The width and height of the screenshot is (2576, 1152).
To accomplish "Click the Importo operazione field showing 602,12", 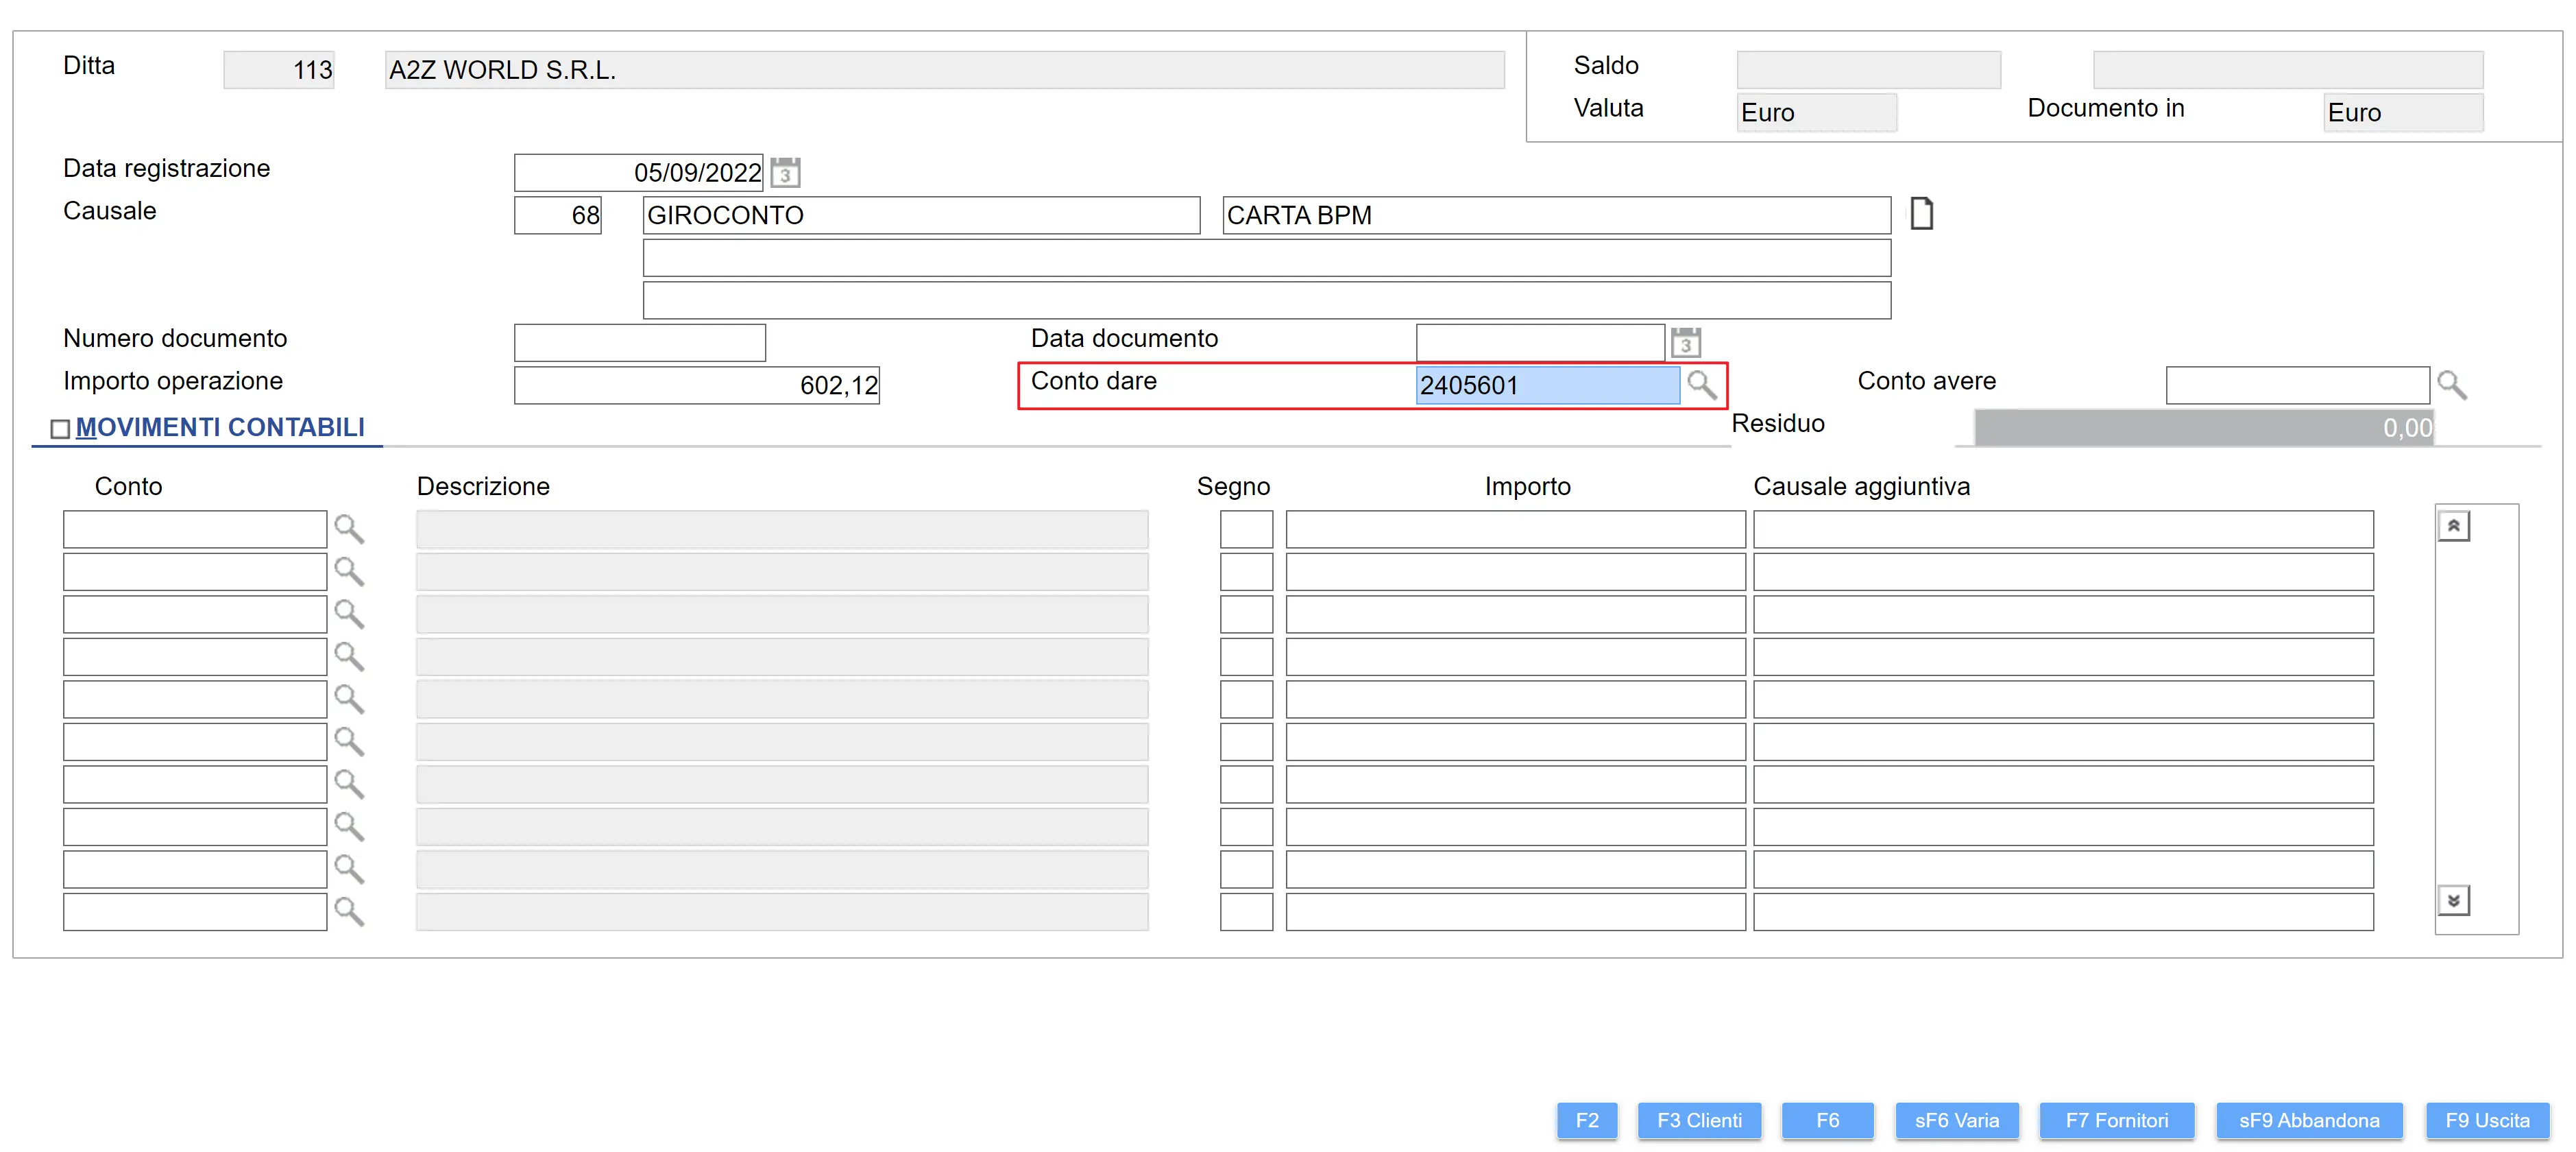I will 696,385.
